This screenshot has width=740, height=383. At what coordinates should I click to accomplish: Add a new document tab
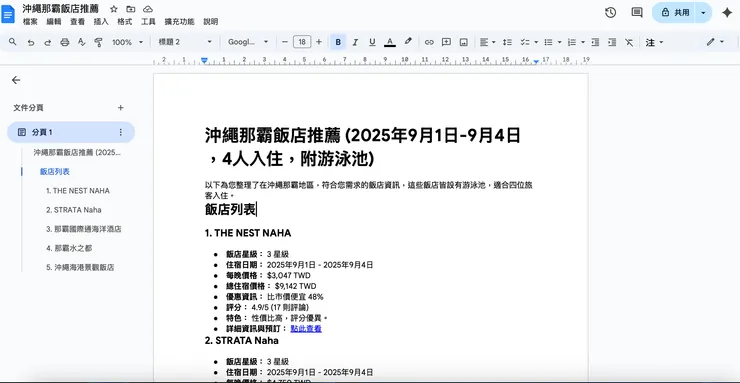point(120,108)
